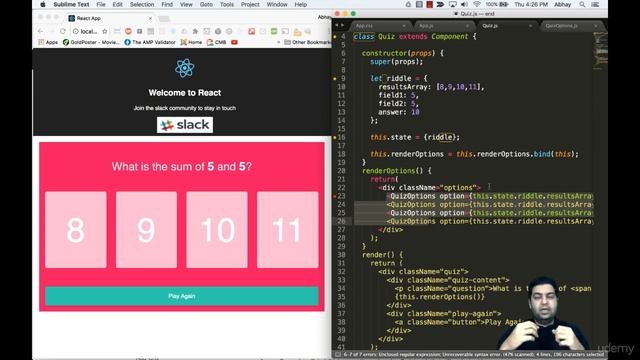Choose answer option 9
The image size is (640, 360).
(x=147, y=230)
